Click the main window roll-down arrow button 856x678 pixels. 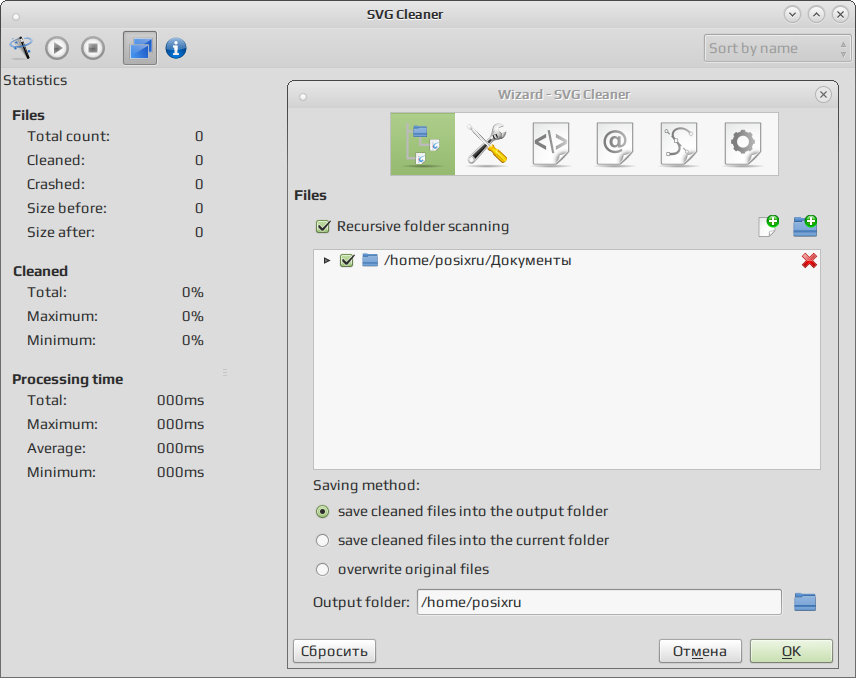coord(792,14)
